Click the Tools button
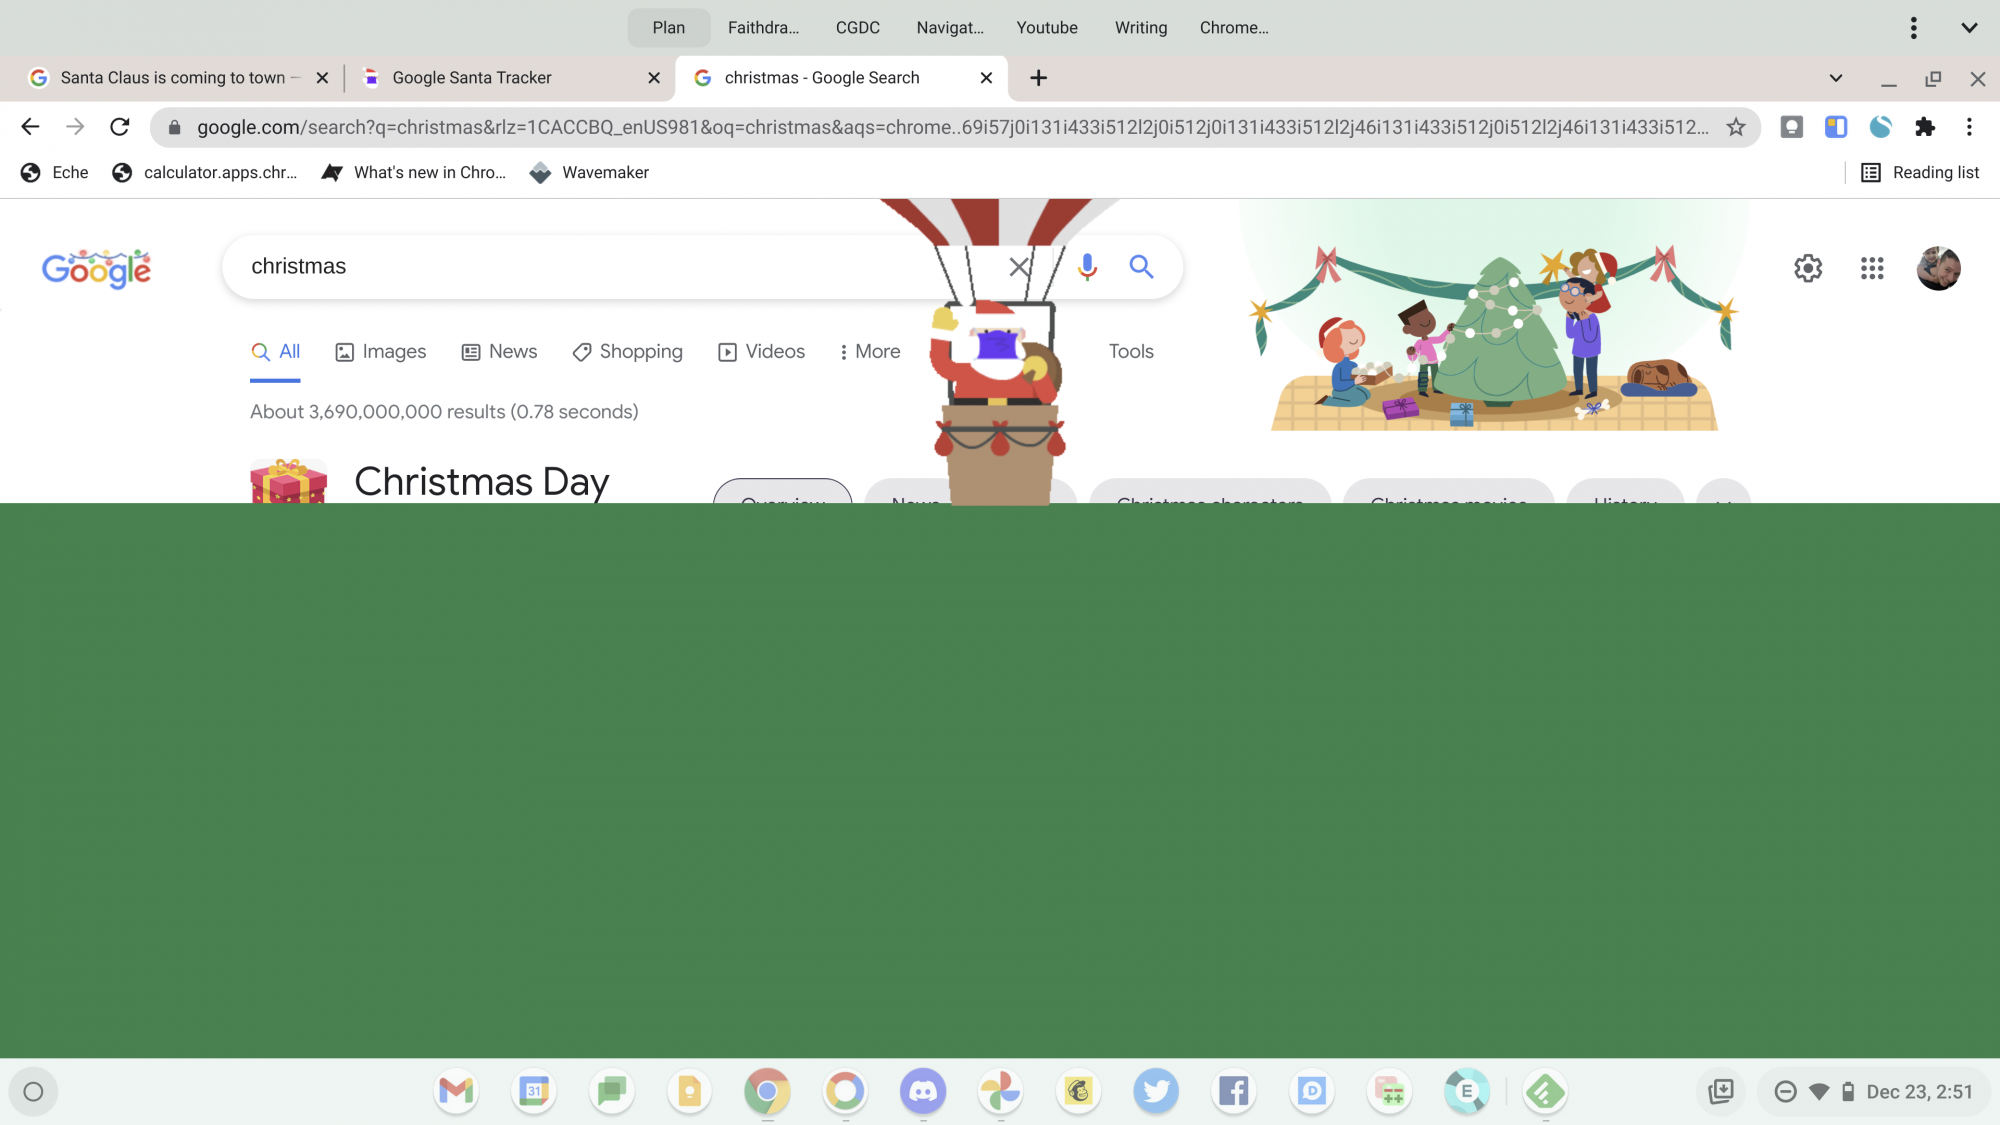Screen dimensions: 2000x1125 point(1130,351)
